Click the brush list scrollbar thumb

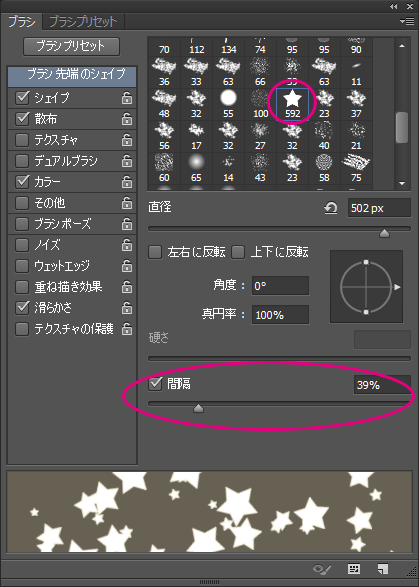[402, 127]
